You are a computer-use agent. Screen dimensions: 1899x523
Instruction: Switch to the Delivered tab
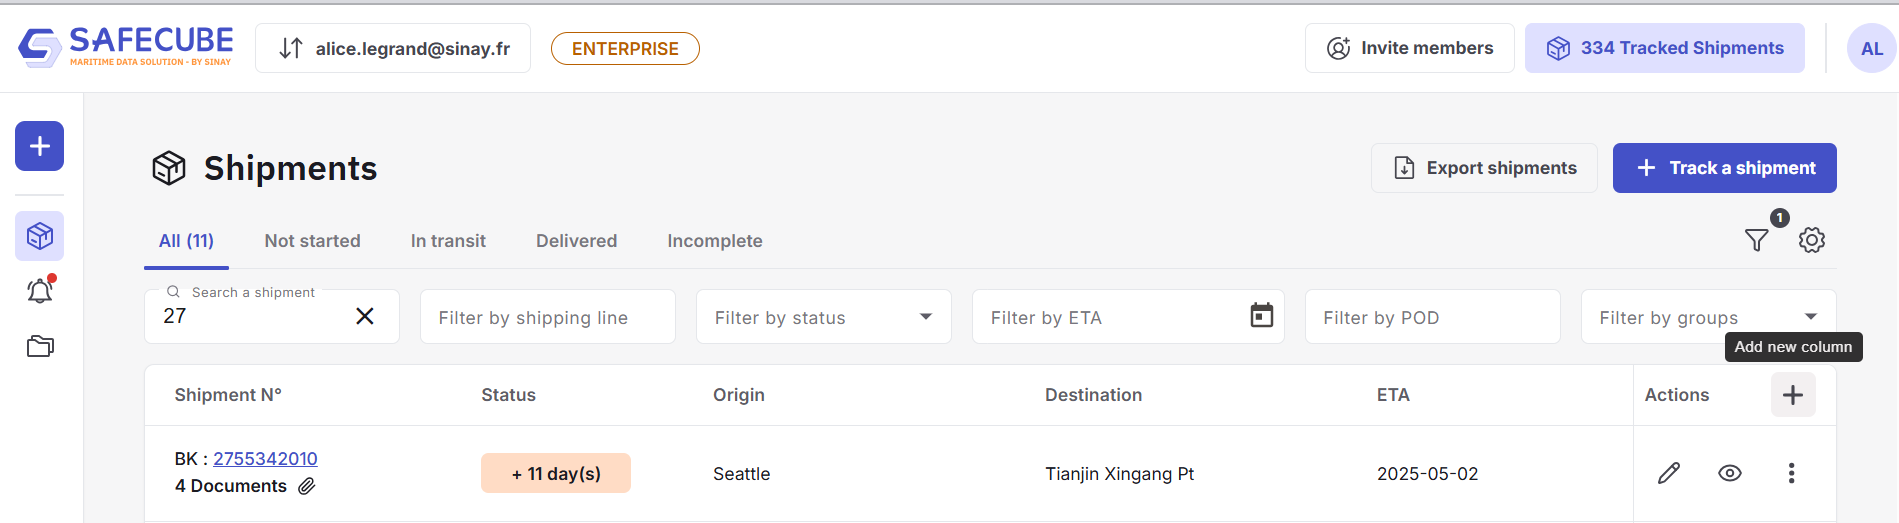[576, 241]
